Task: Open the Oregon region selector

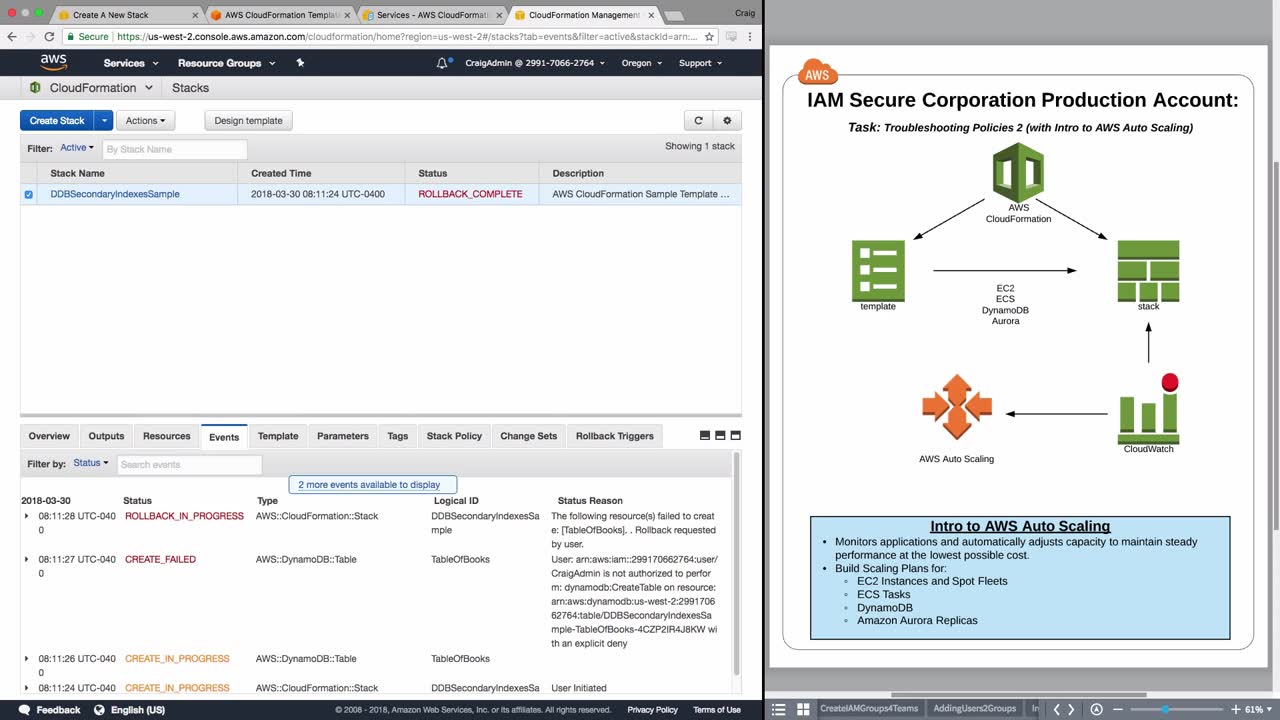Action: tap(641, 63)
